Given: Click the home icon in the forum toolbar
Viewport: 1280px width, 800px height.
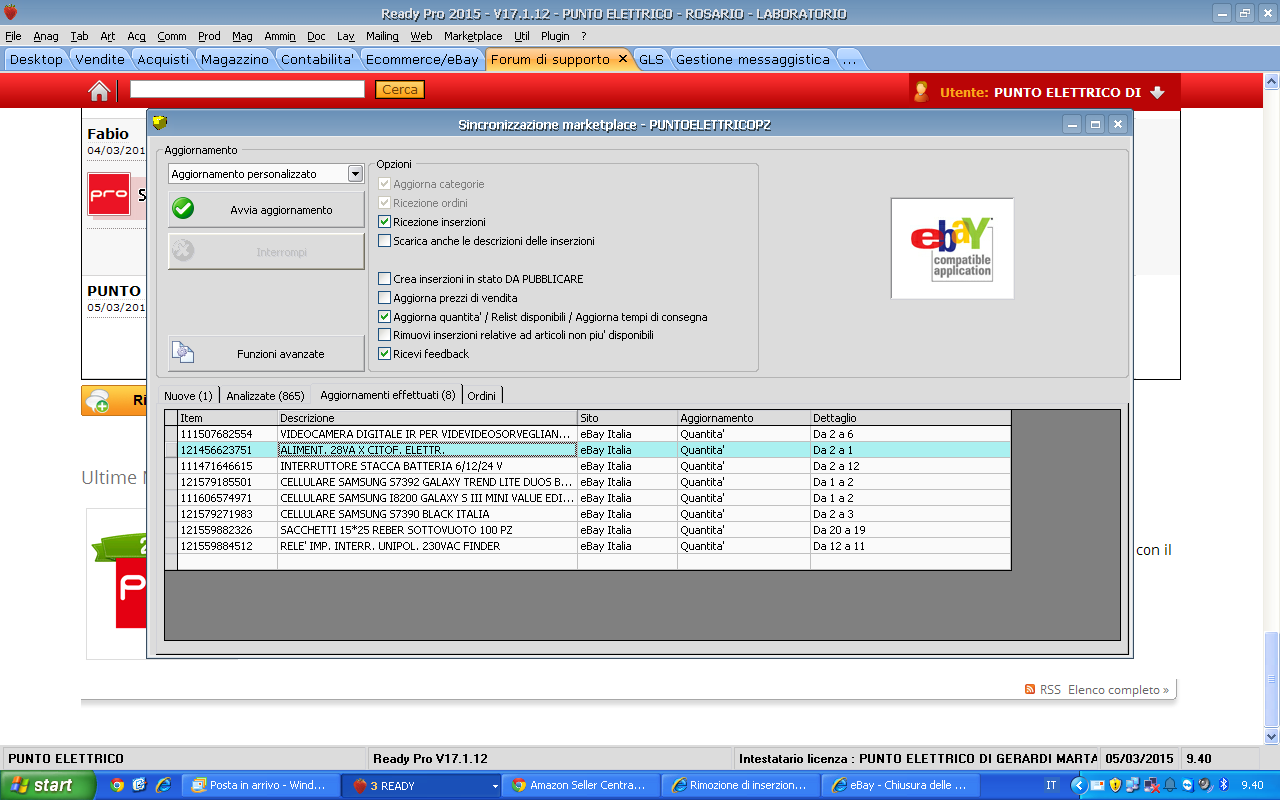Looking at the screenshot, I should click(99, 91).
